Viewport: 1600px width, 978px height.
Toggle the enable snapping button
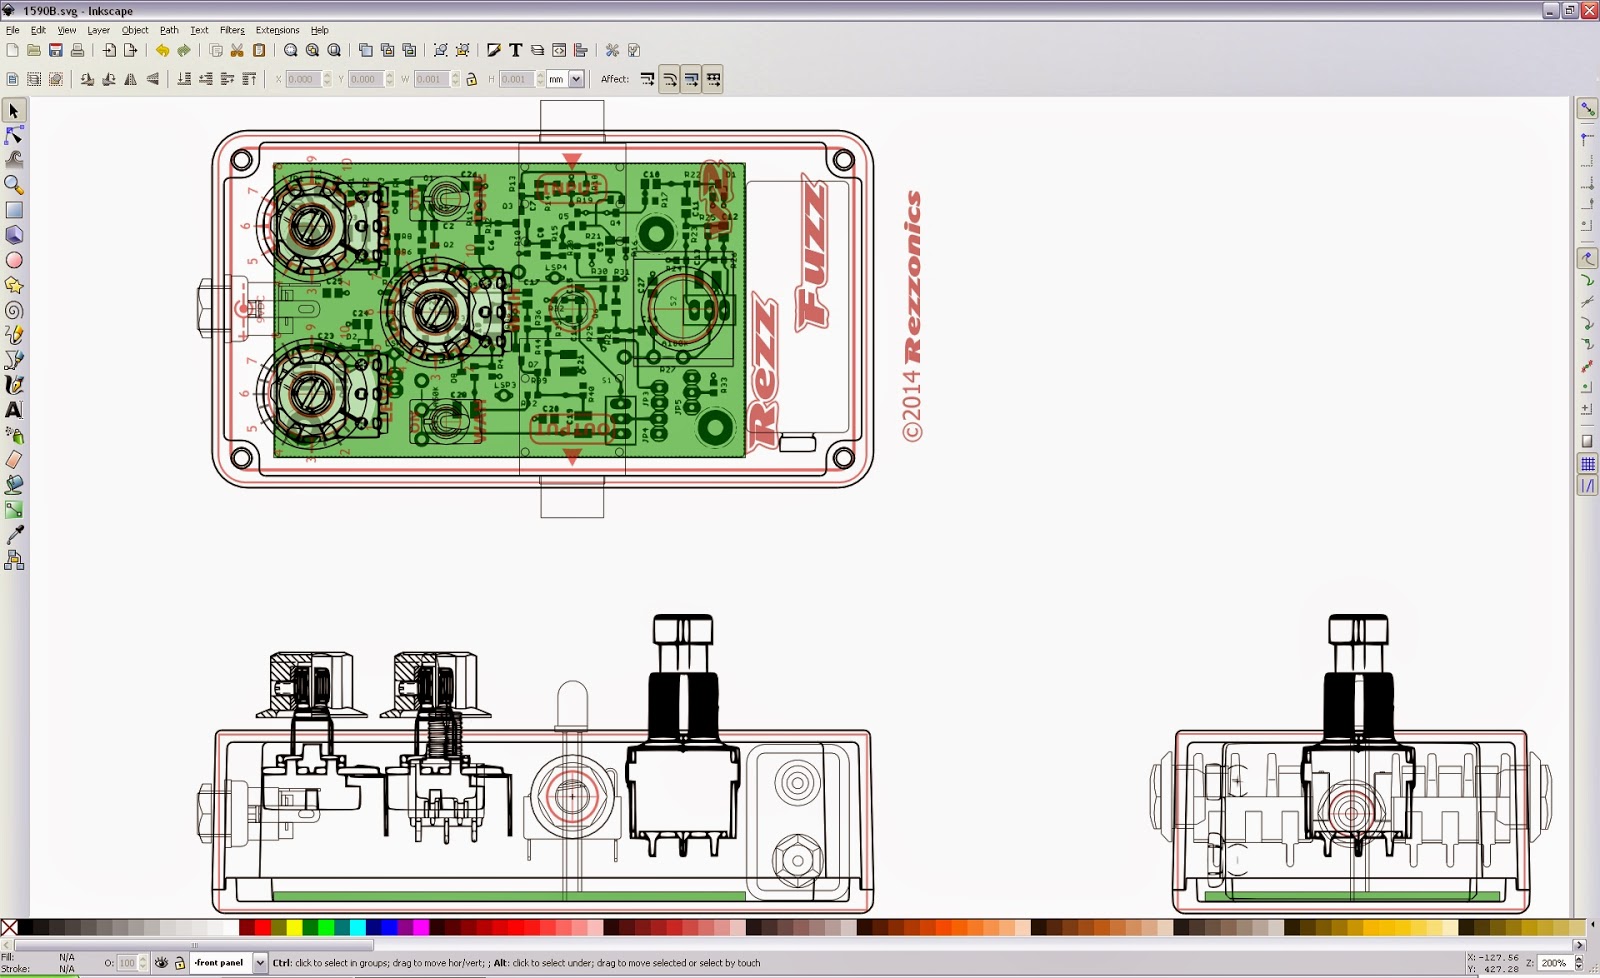[x=1587, y=108]
